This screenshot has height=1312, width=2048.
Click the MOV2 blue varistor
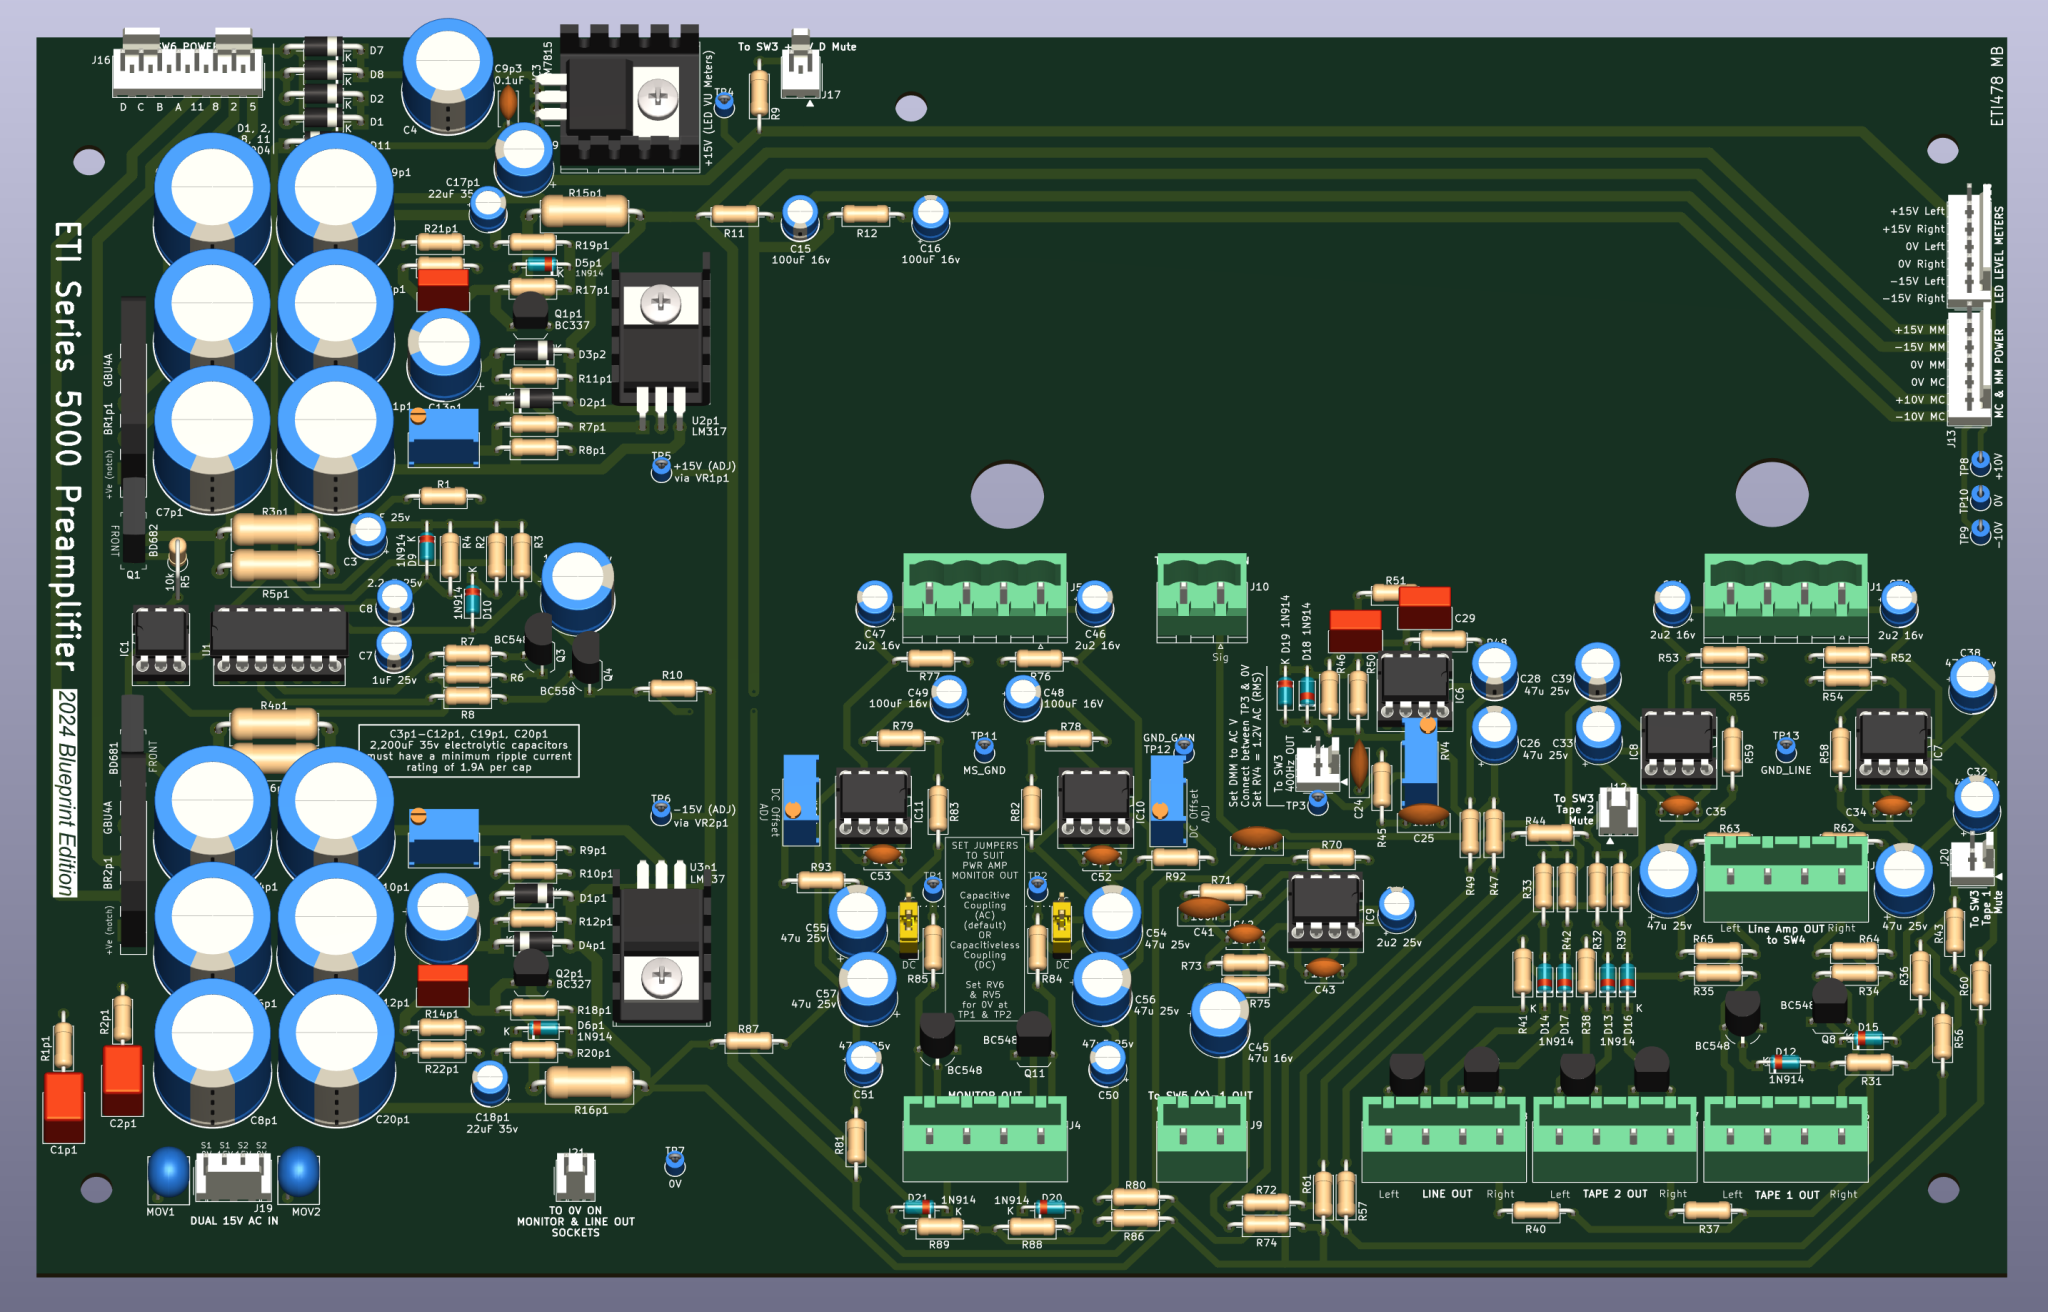(299, 1172)
